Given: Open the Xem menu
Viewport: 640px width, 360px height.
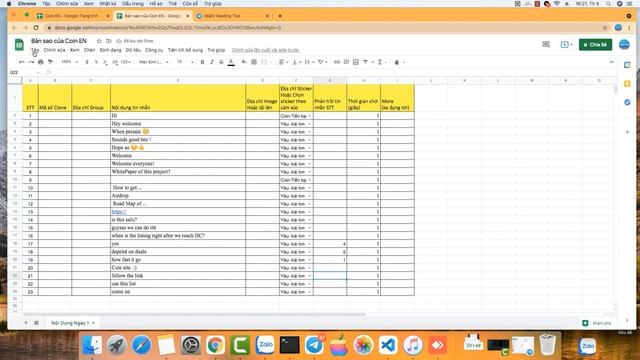Looking at the screenshot, I should click(75, 50).
